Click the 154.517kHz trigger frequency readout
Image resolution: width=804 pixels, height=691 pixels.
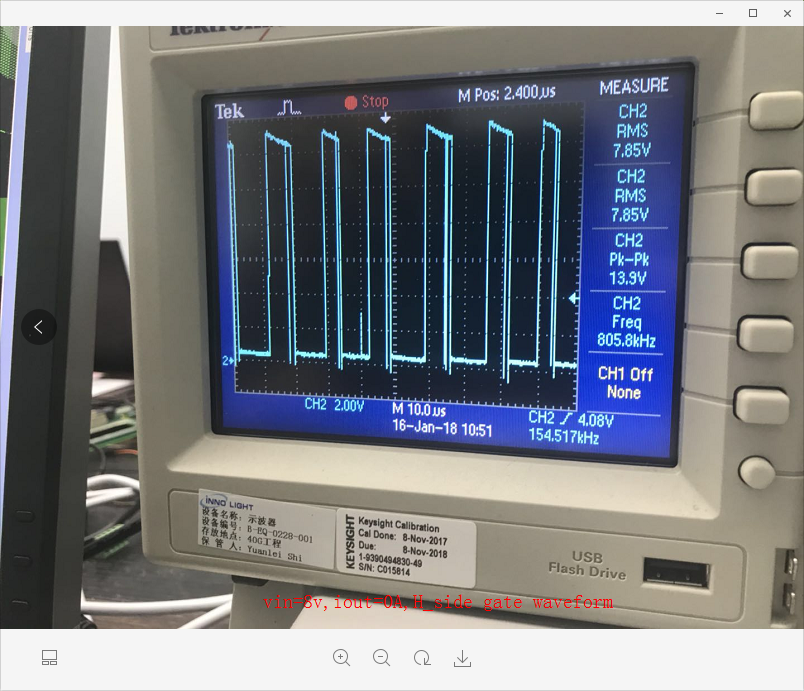click(x=564, y=436)
